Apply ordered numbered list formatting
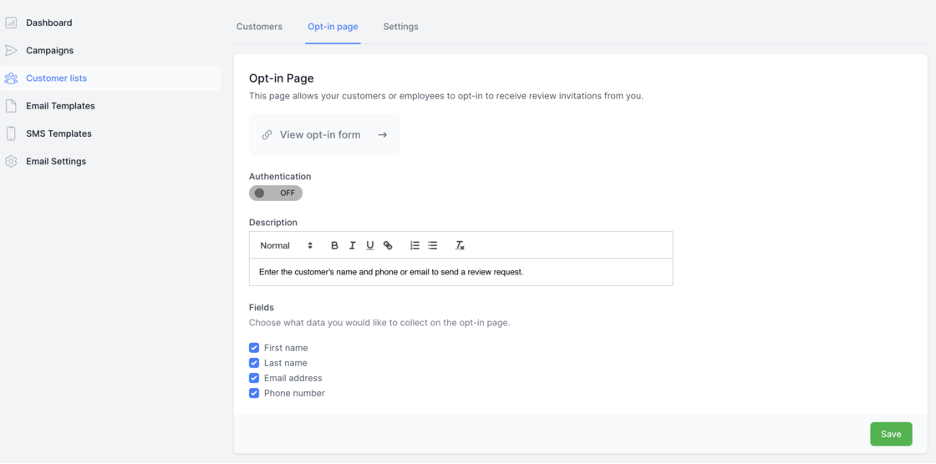 coord(415,246)
